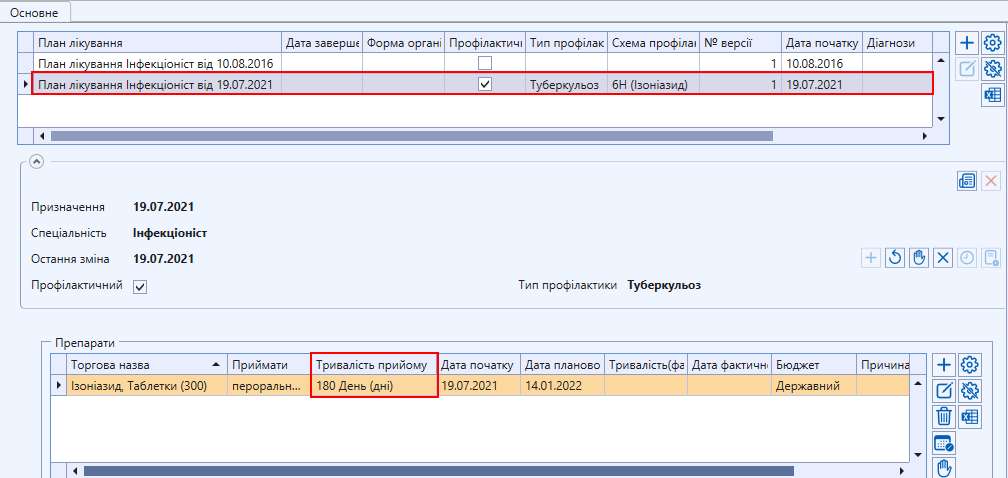Screen dimensions: 1008x478
Task: Edit the selected medication in Препарати
Action: coord(943,391)
